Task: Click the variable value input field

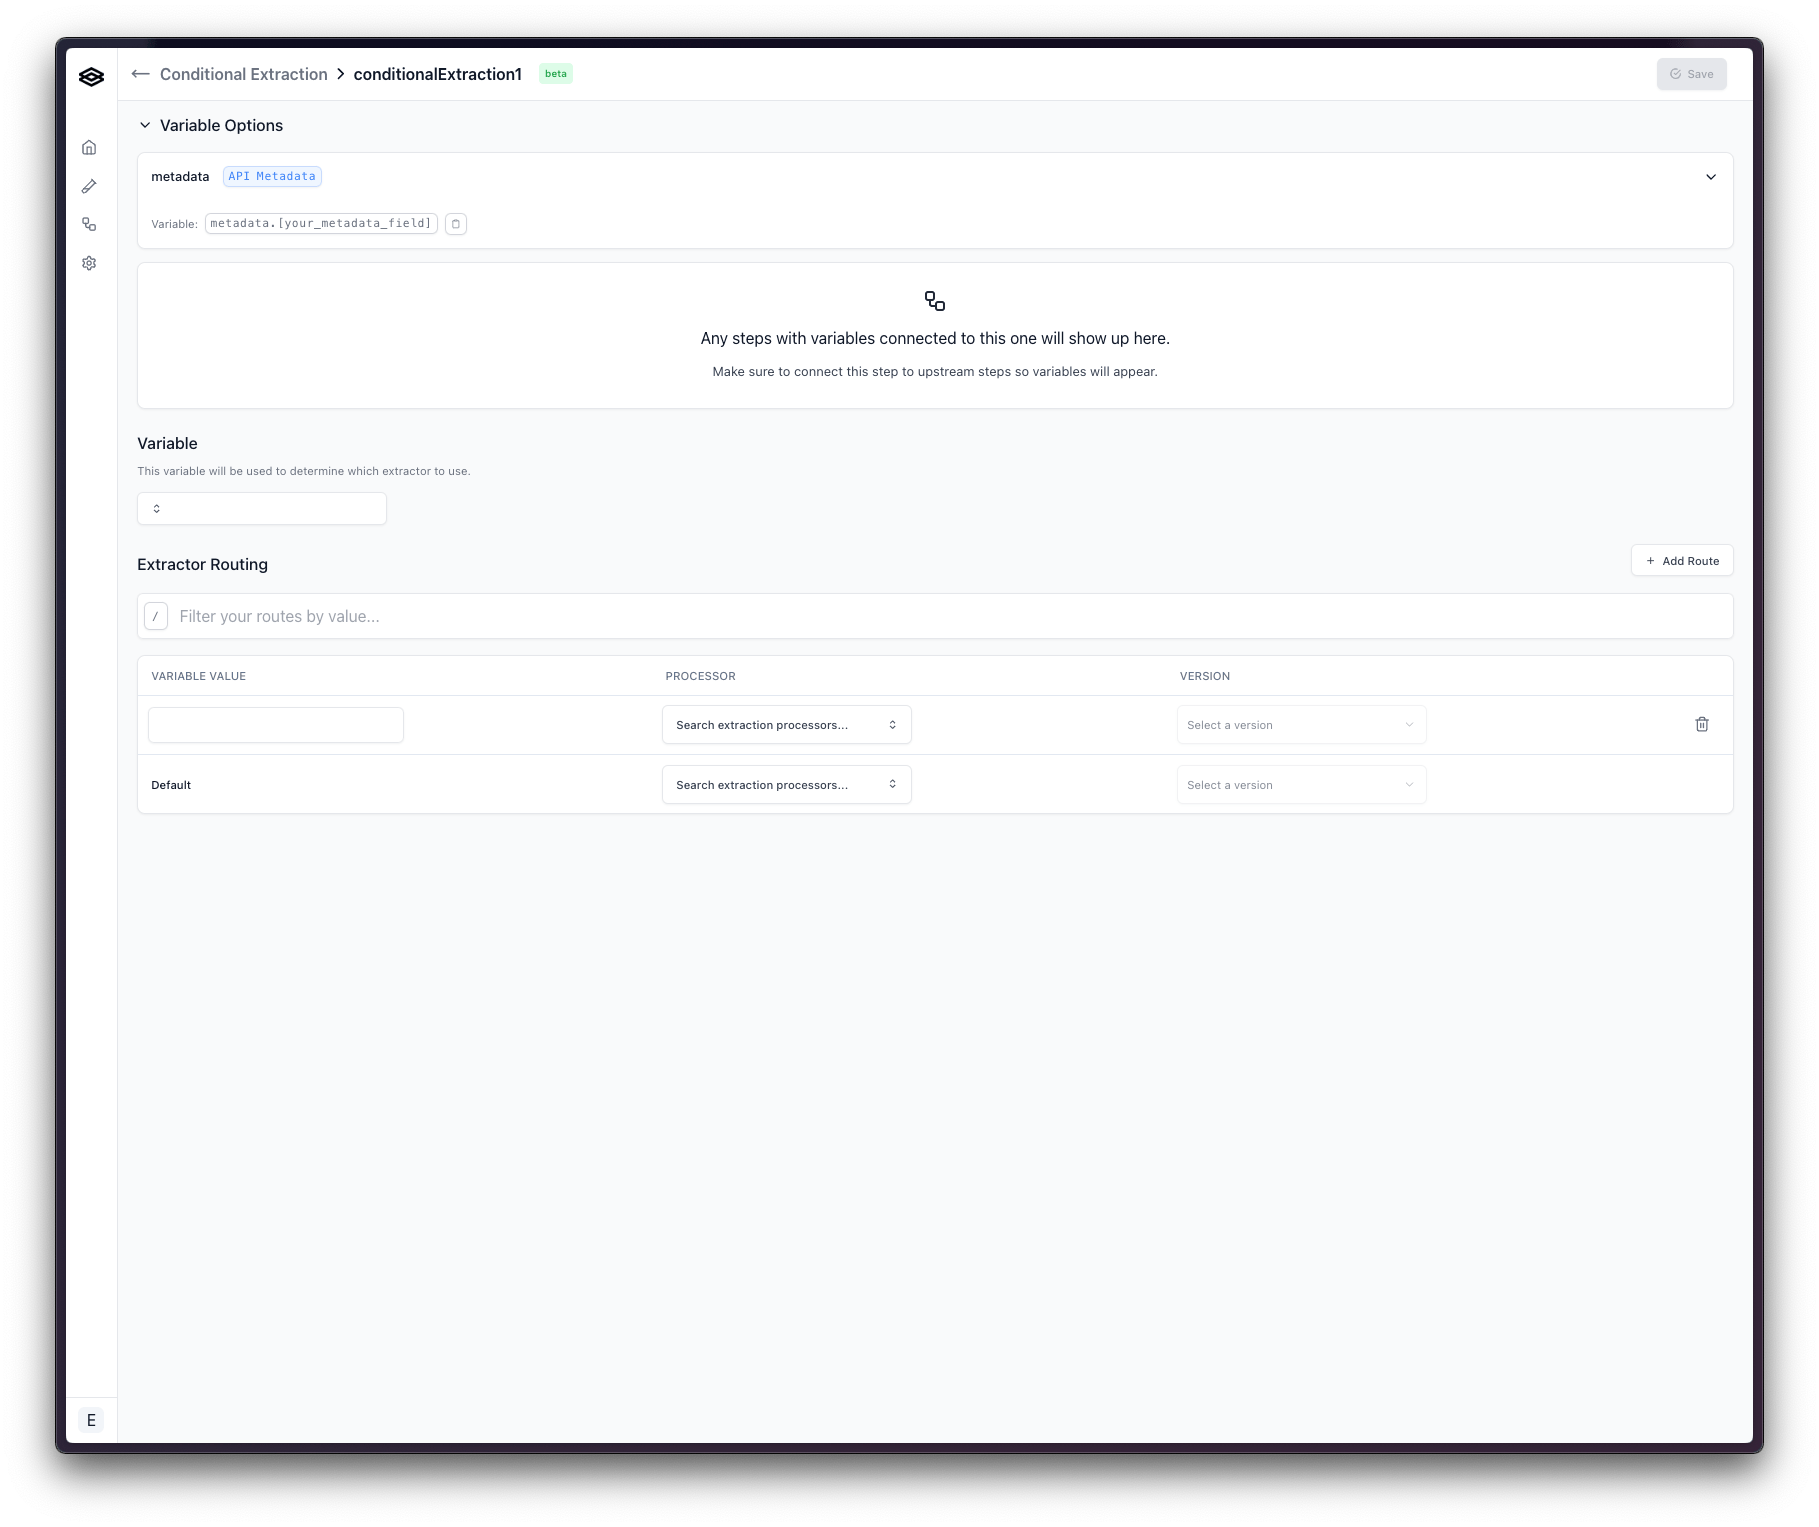Action: pos(276,725)
